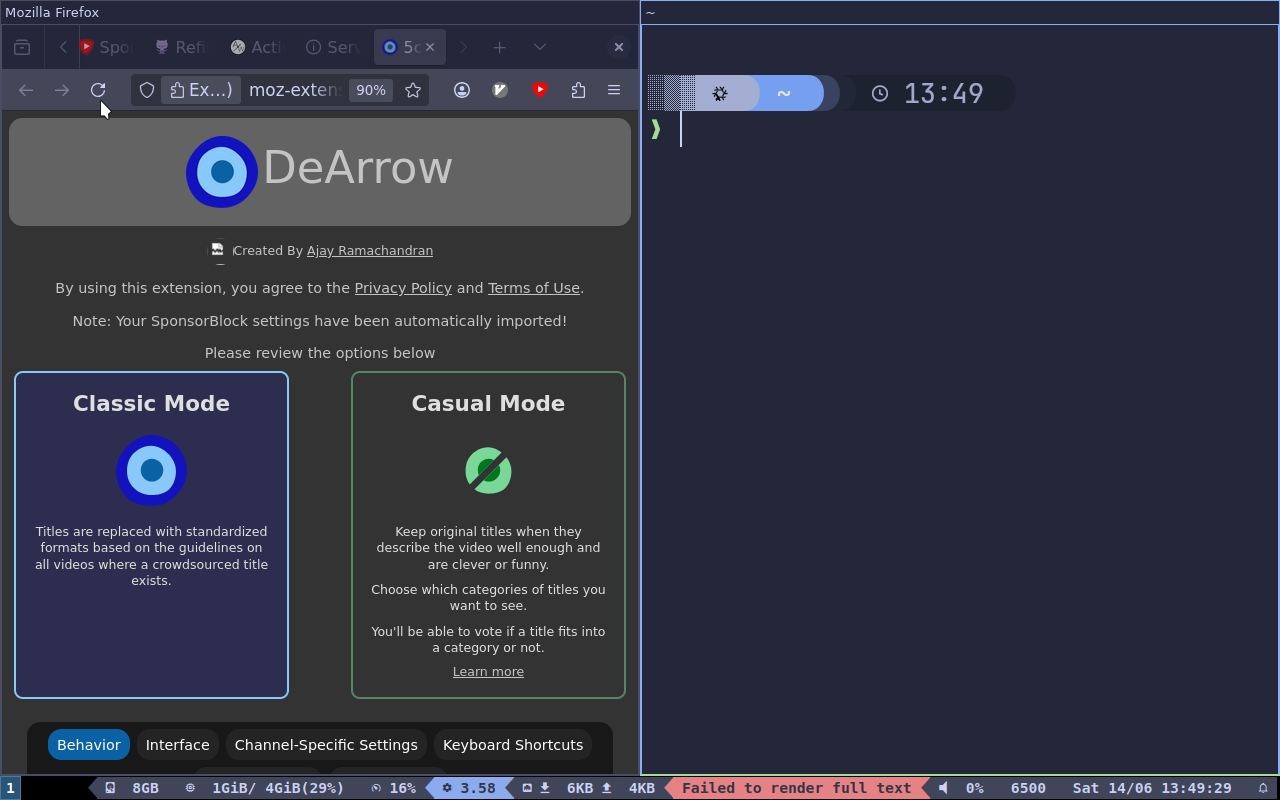The image size is (1280, 800).
Task: Click the 4KB upload indicator
Action: [629, 788]
